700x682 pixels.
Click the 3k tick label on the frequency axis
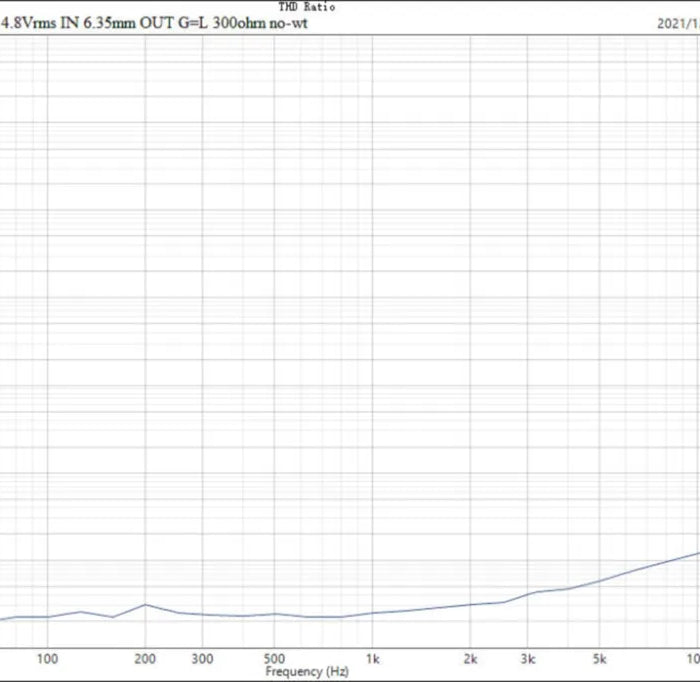point(528,659)
